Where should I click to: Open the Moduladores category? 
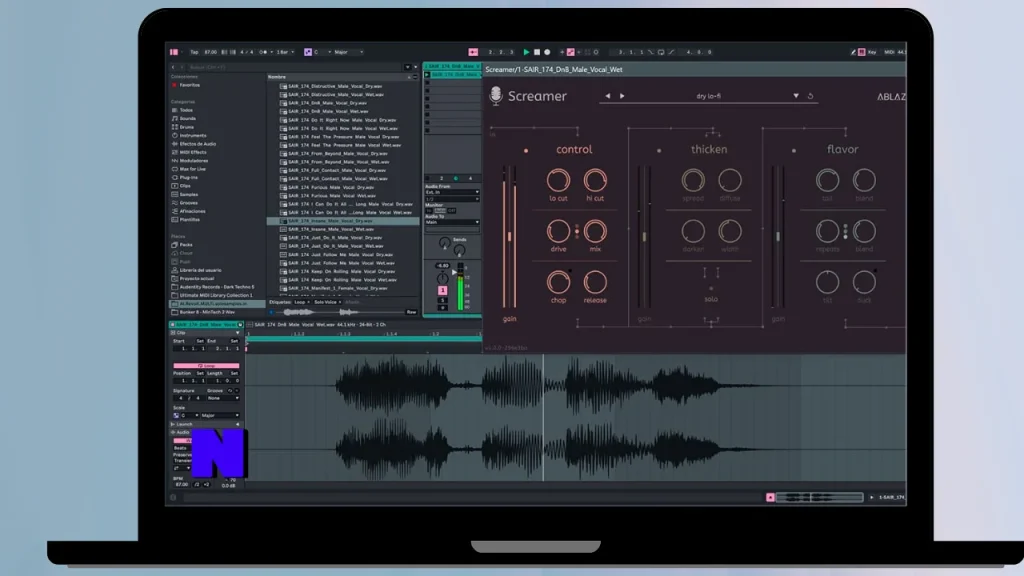pos(194,161)
